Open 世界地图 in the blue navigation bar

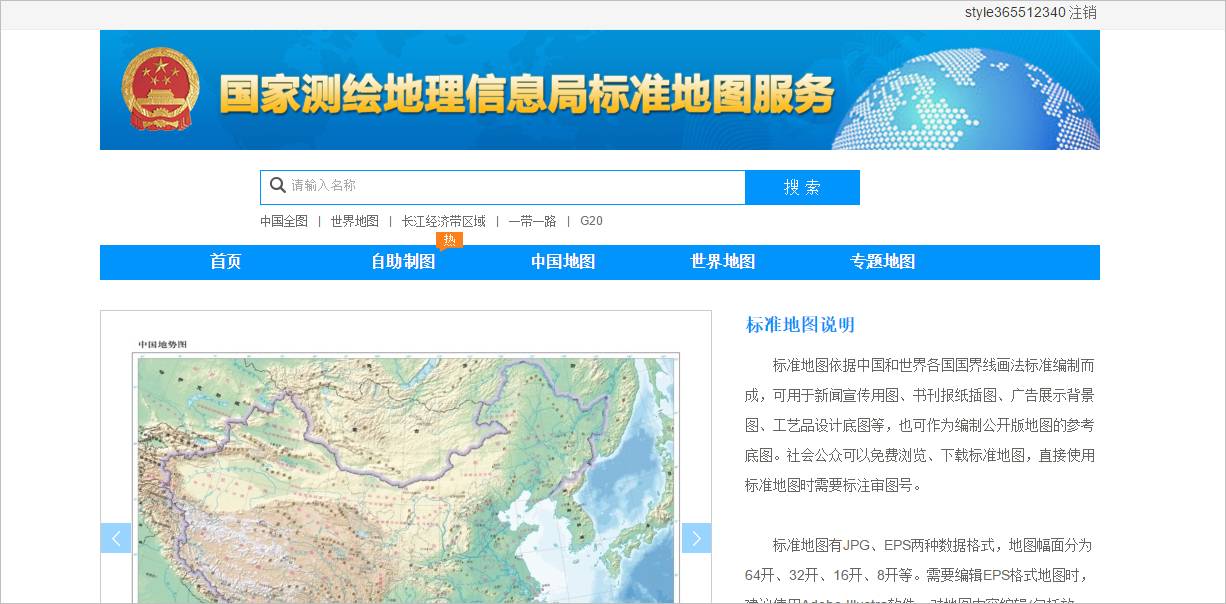(x=723, y=262)
